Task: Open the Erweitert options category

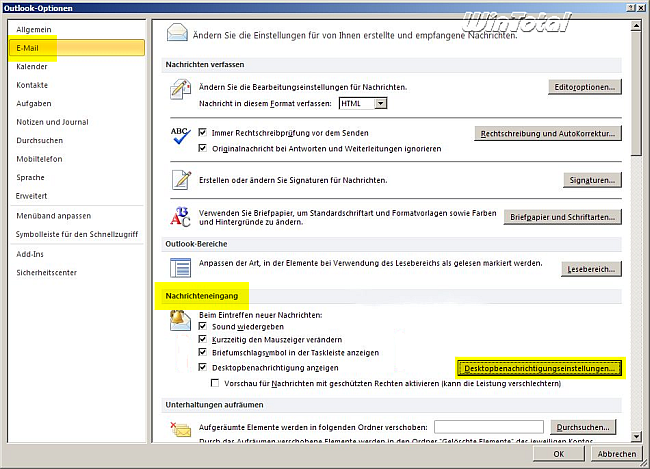Action: coord(77,196)
